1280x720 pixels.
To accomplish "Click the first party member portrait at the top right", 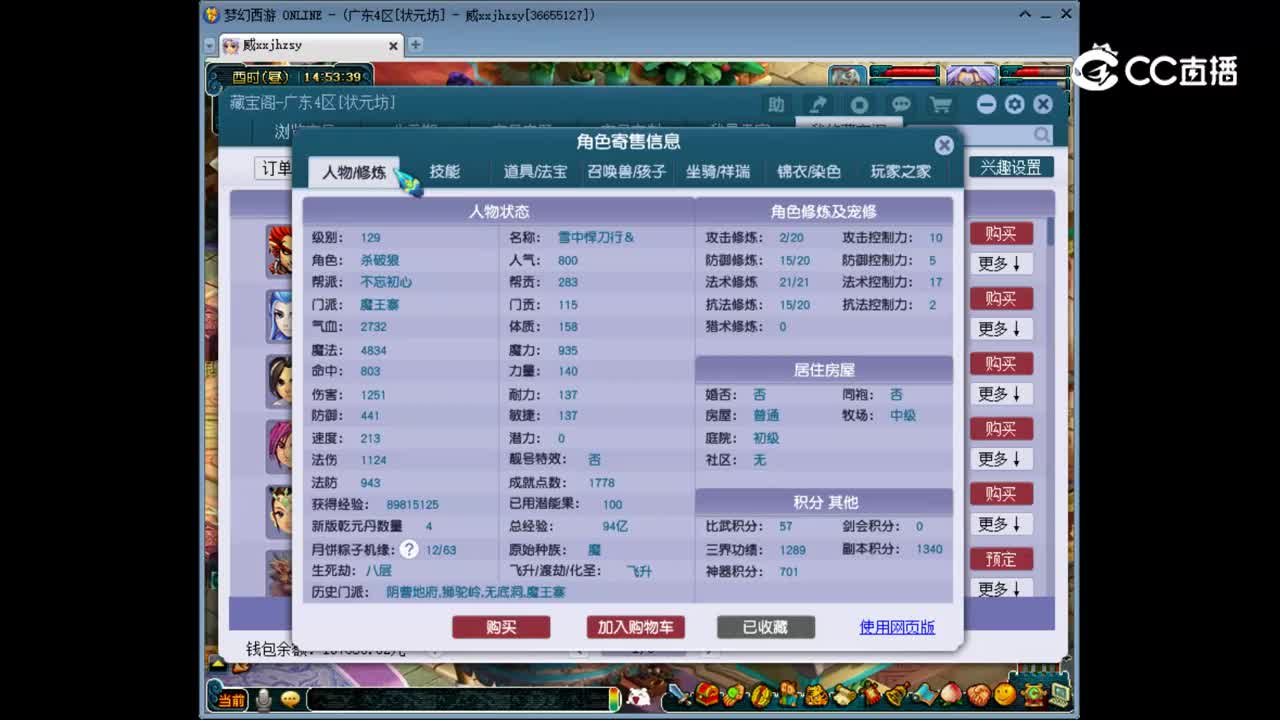I will pyautogui.click(x=846, y=76).
